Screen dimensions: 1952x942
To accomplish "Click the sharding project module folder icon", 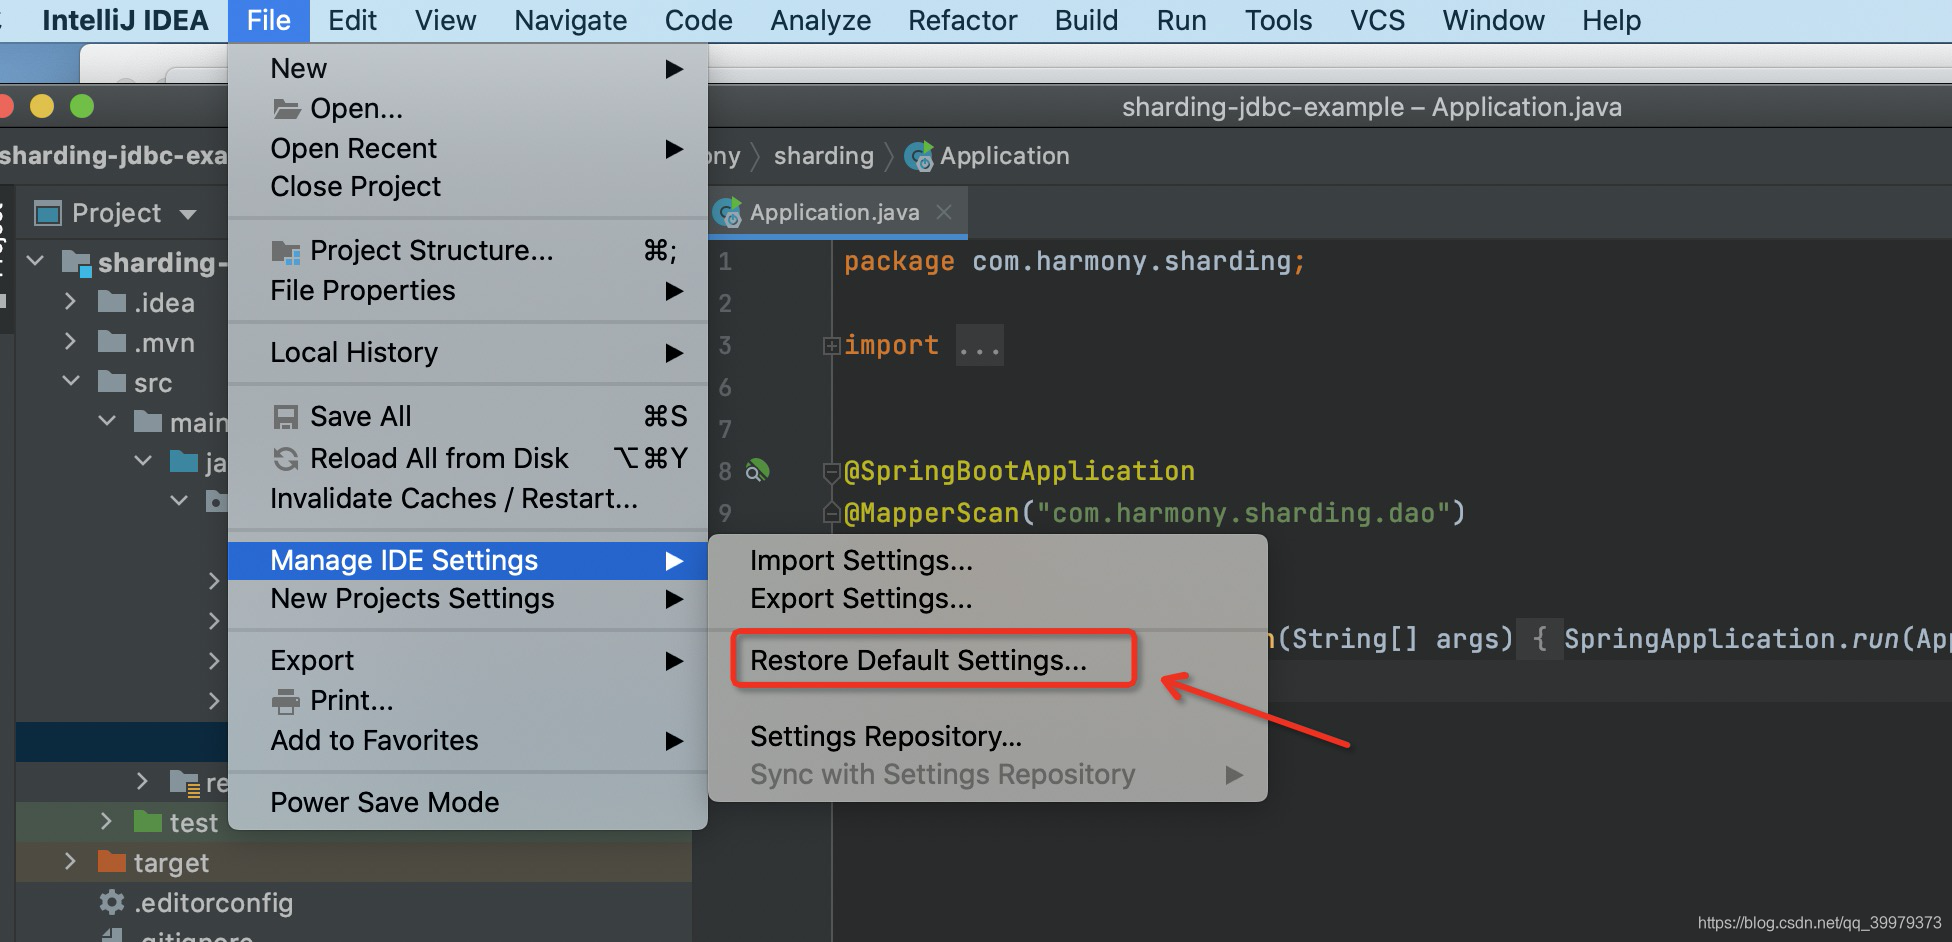I will pos(76,263).
